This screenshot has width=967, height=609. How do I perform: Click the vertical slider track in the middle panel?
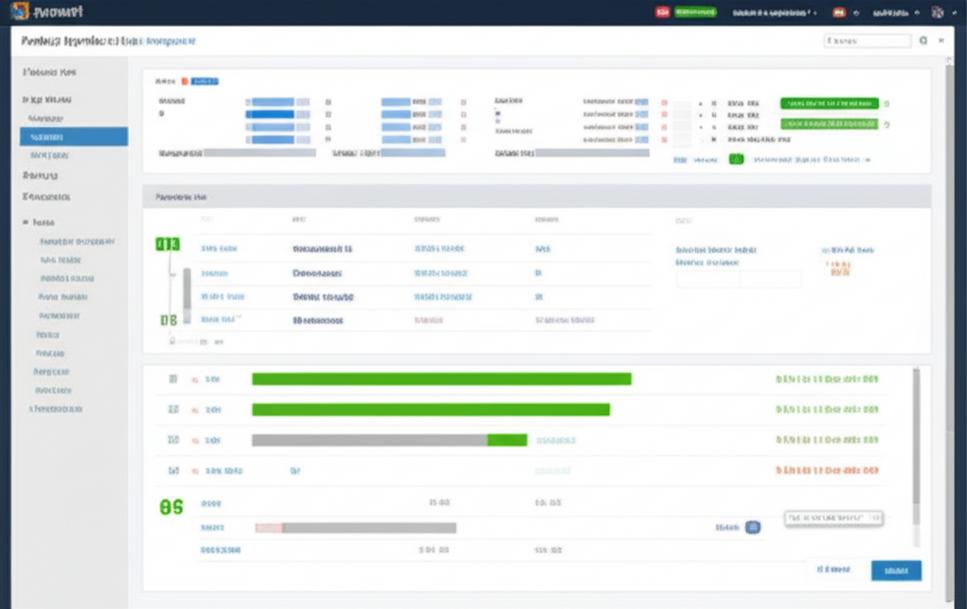click(x=186, y=290)
